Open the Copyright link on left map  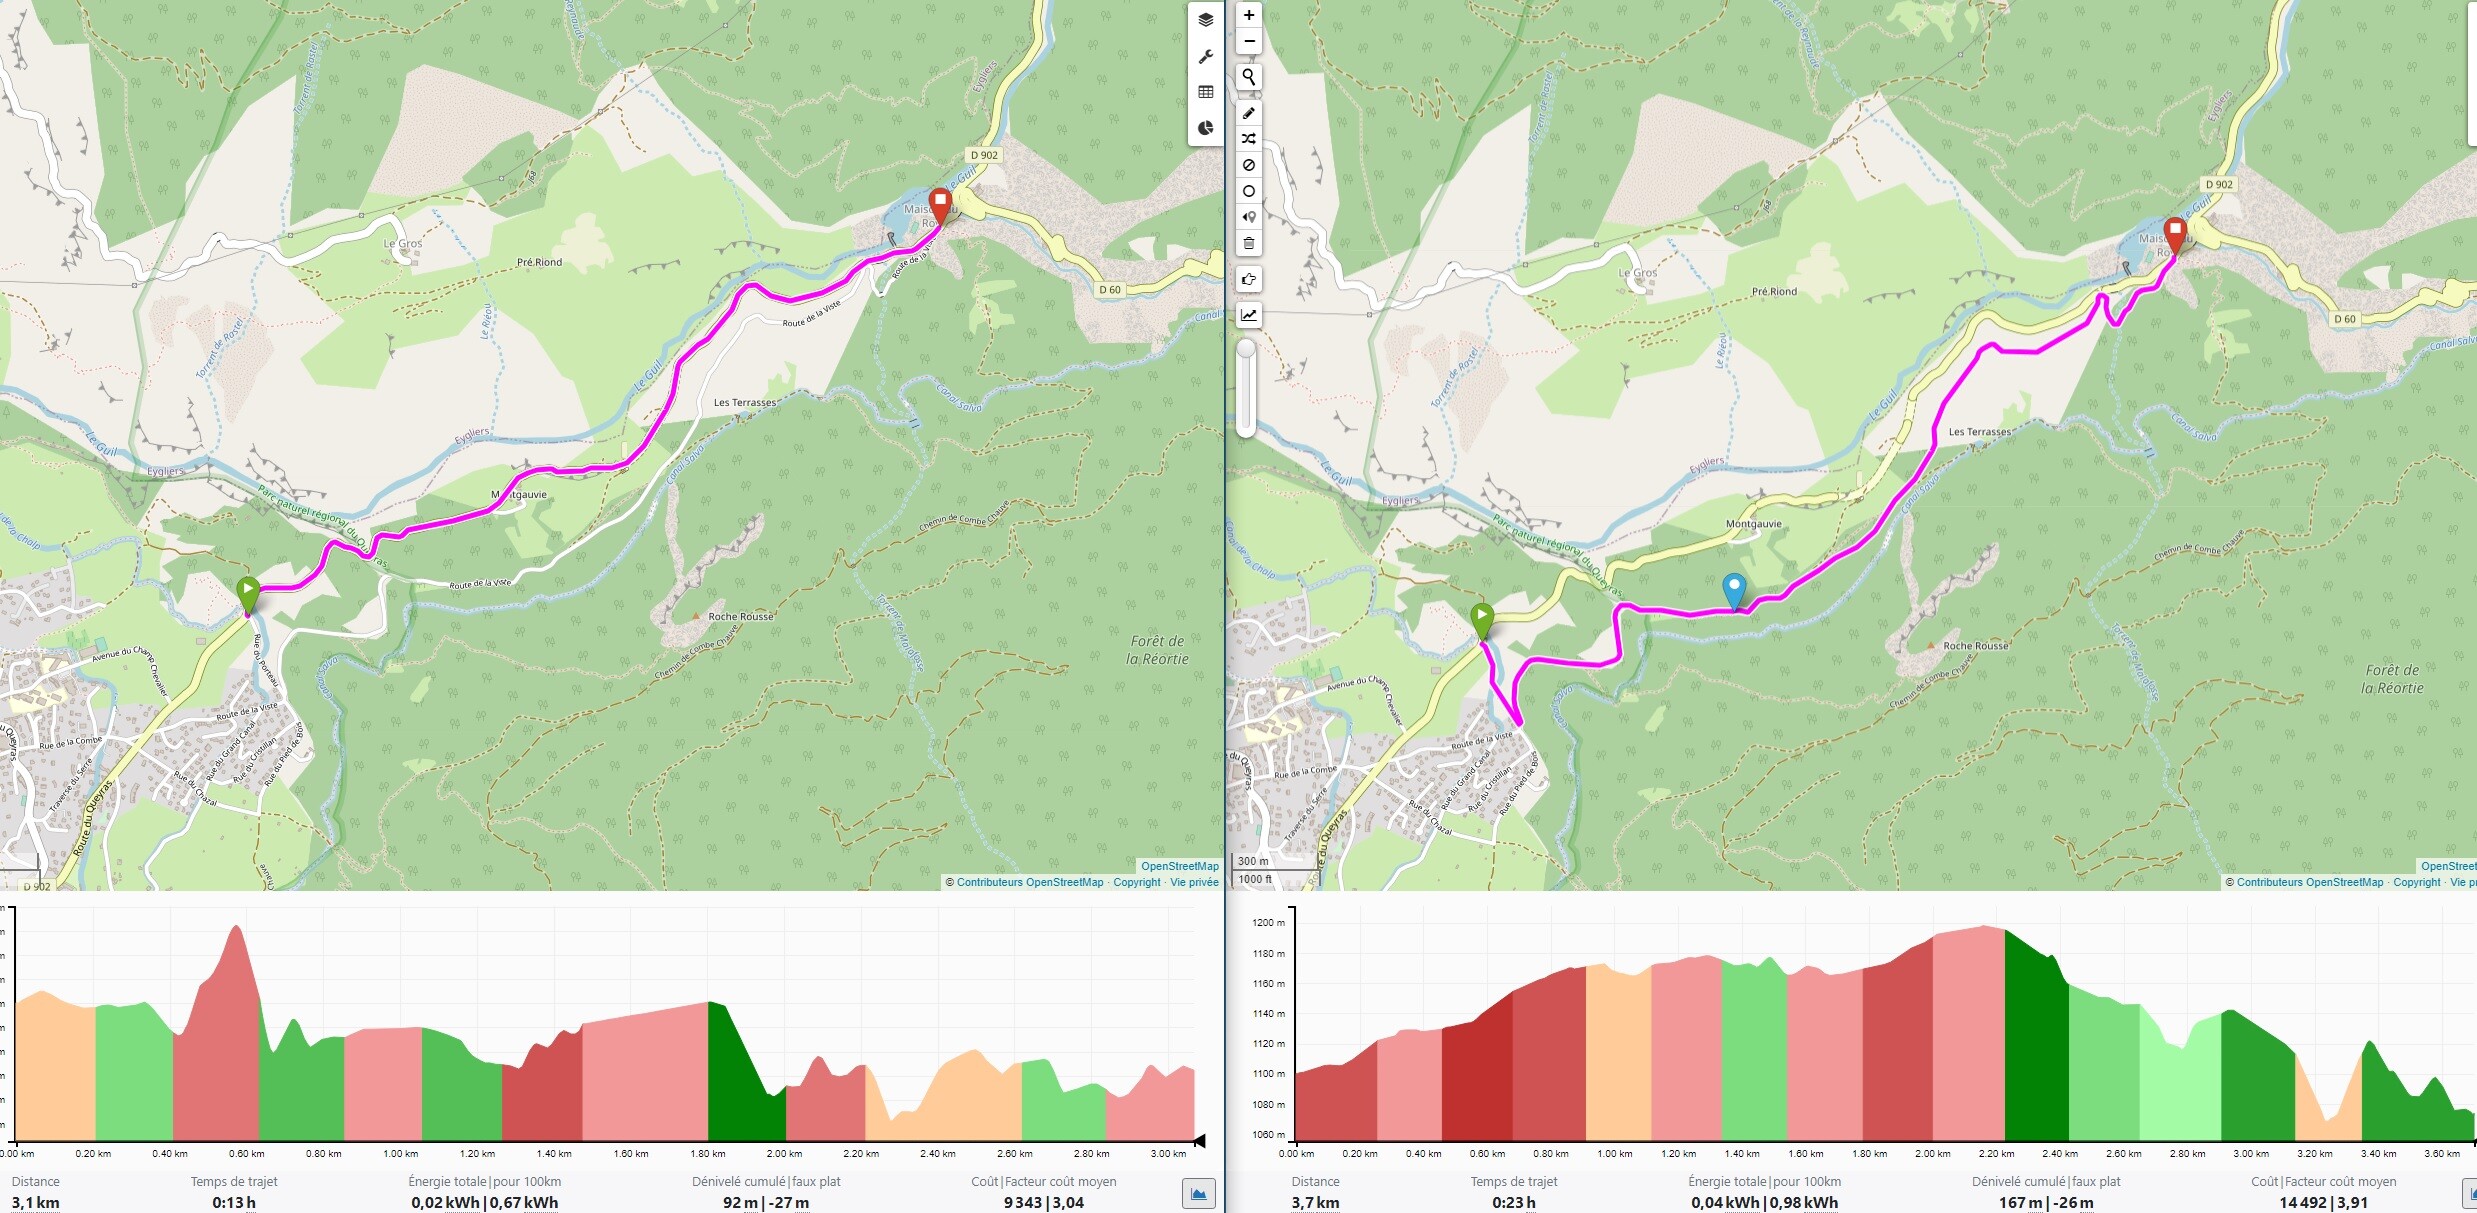pos(1137,882)
